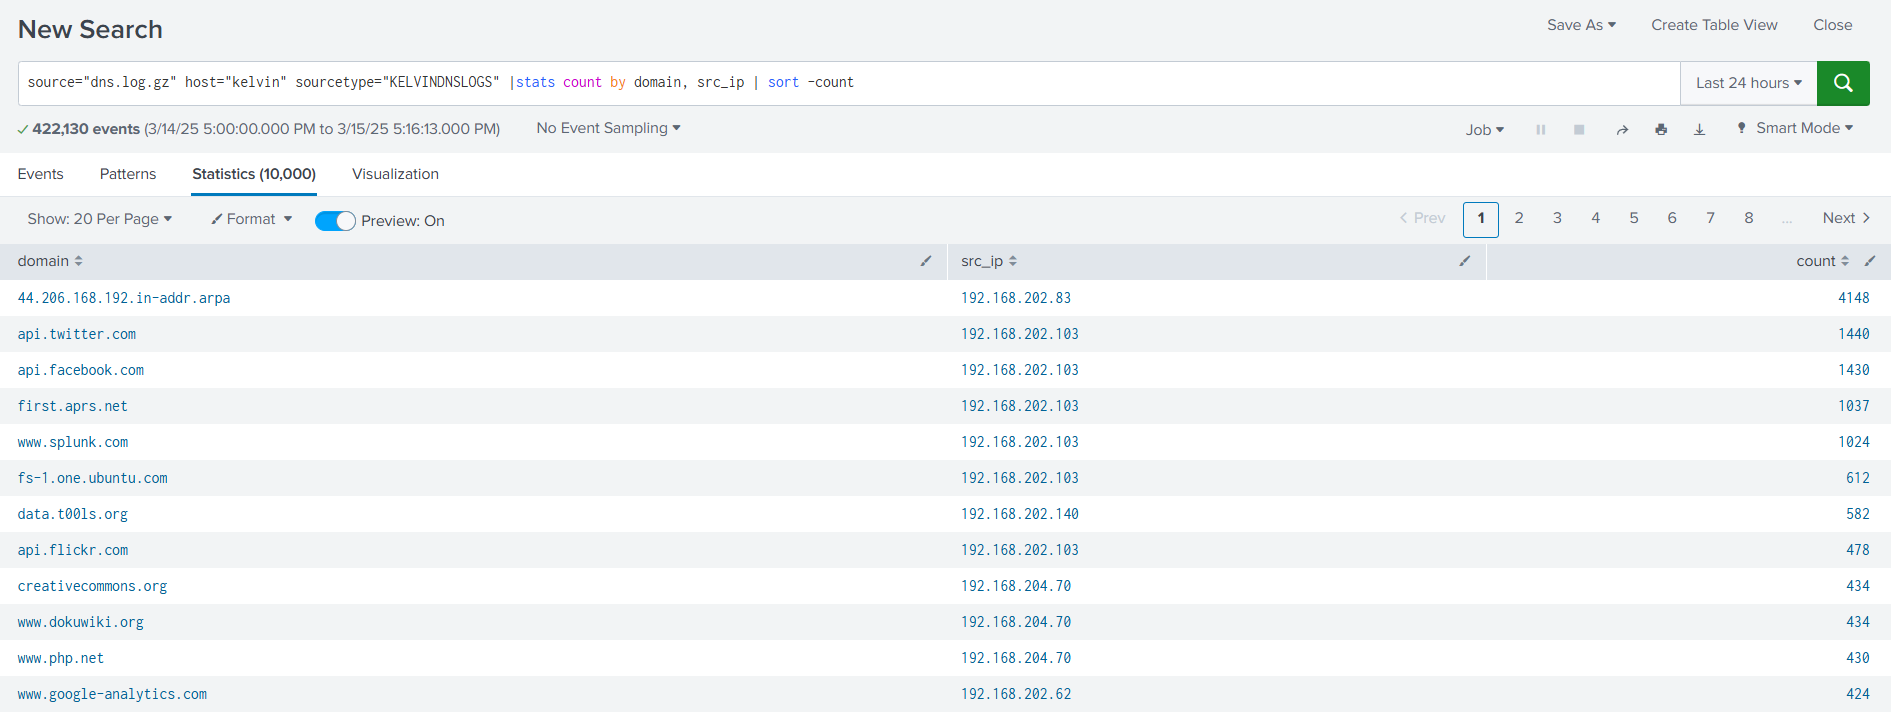The image size is (1891, 720).
Task: Click the api.facebook.com domain cell
Action: 81,370
